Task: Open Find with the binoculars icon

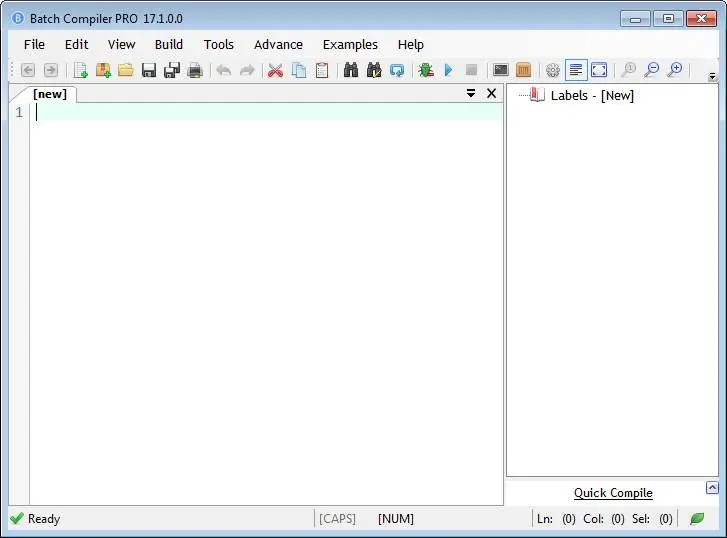Action: tap(351, 70)
